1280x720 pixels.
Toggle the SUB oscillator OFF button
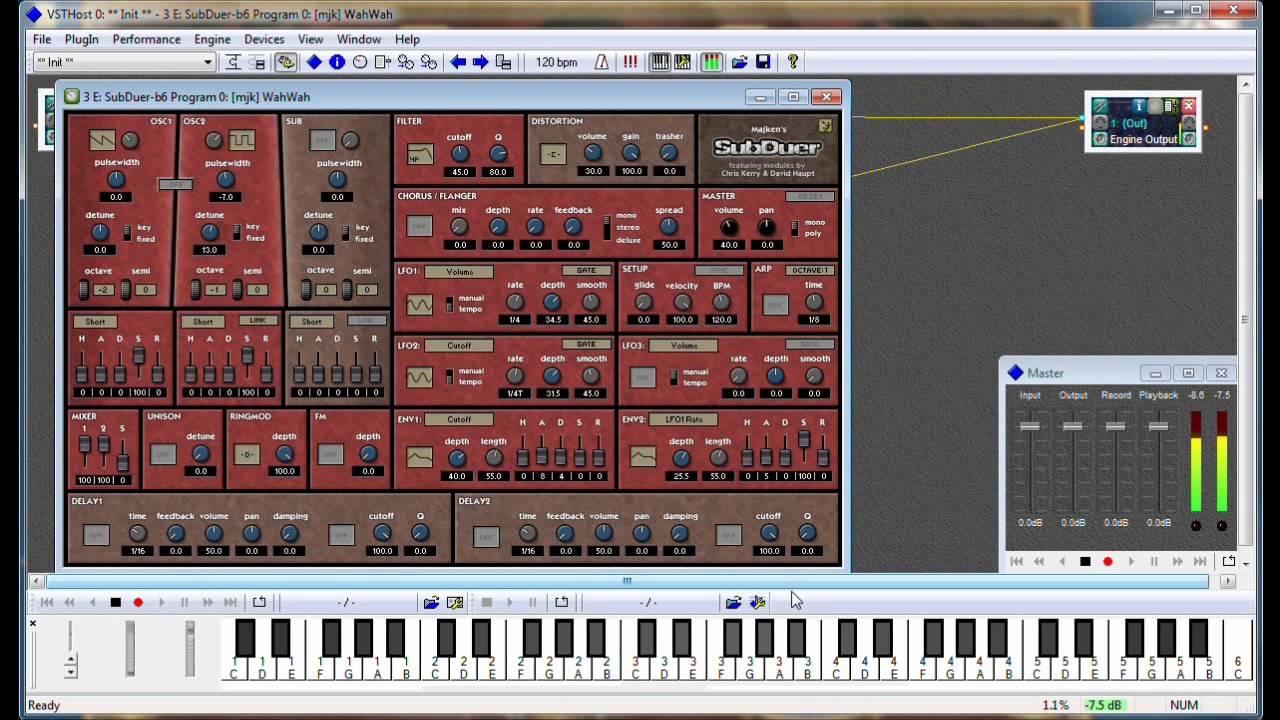321,140
